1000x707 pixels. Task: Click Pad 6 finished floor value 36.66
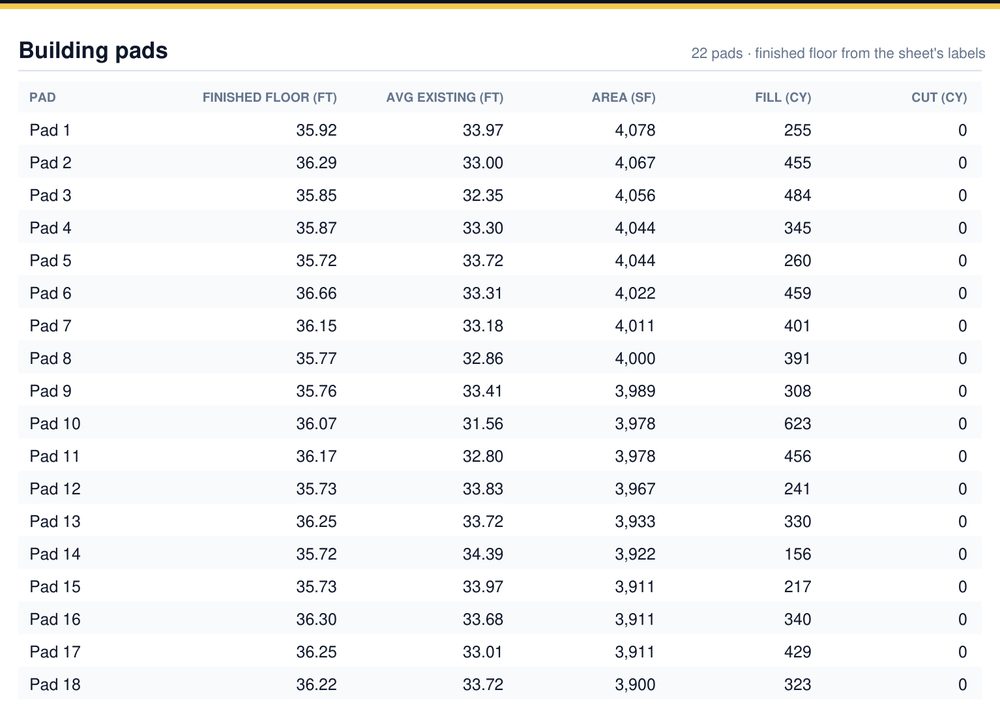[x=316, y=293]
